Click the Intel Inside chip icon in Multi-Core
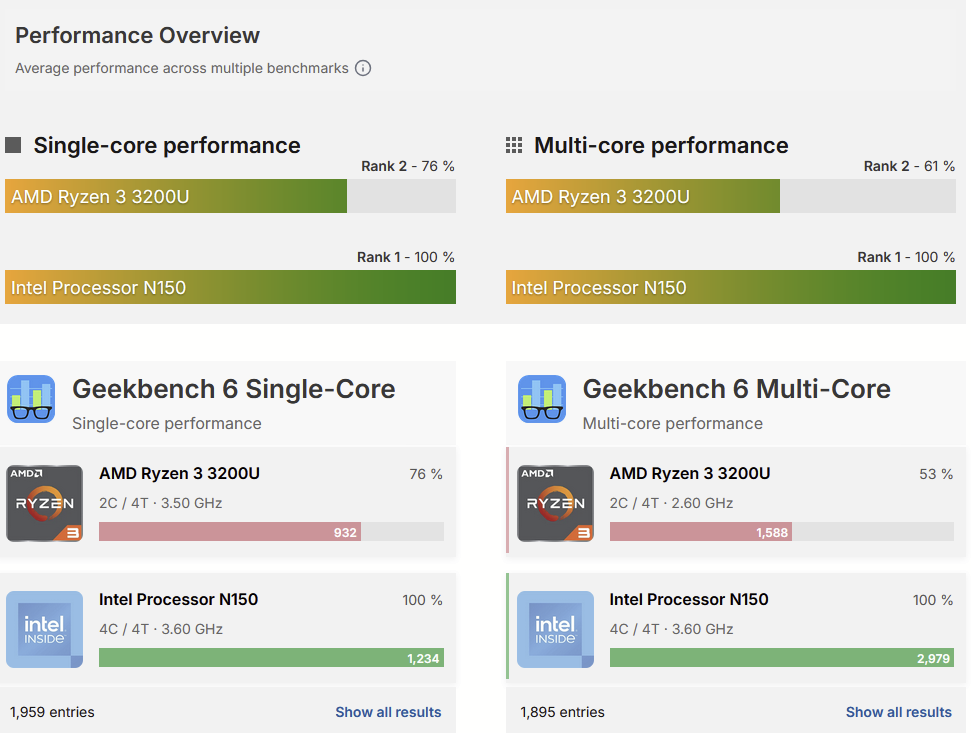The width and height of the screenshot is (971, 733). pyautogui.click(x=555, y=629)
